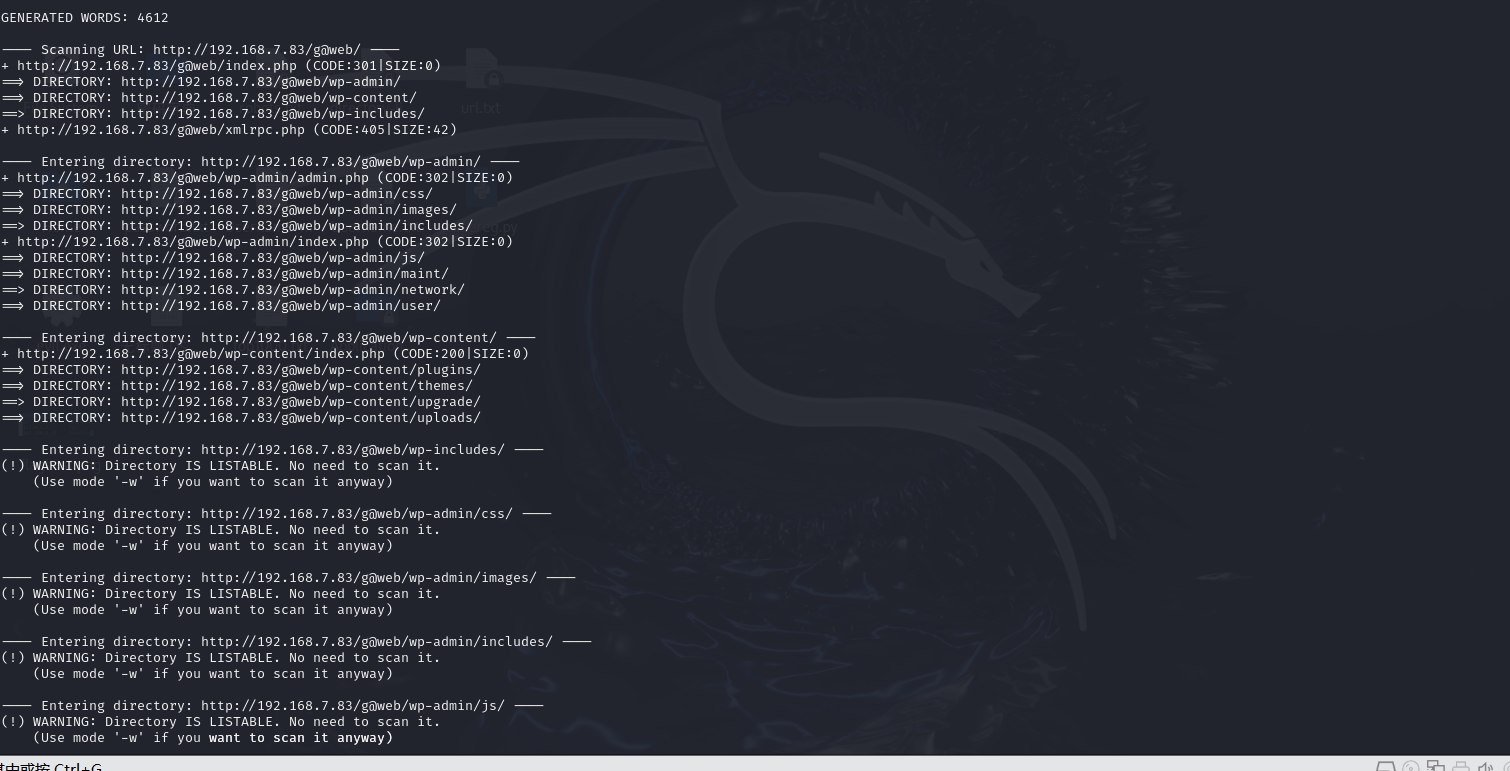Click the rightmost device icon in status bar
Image resolution: width=1510 pixels, height=771 pixels.
click(1506, 765)
